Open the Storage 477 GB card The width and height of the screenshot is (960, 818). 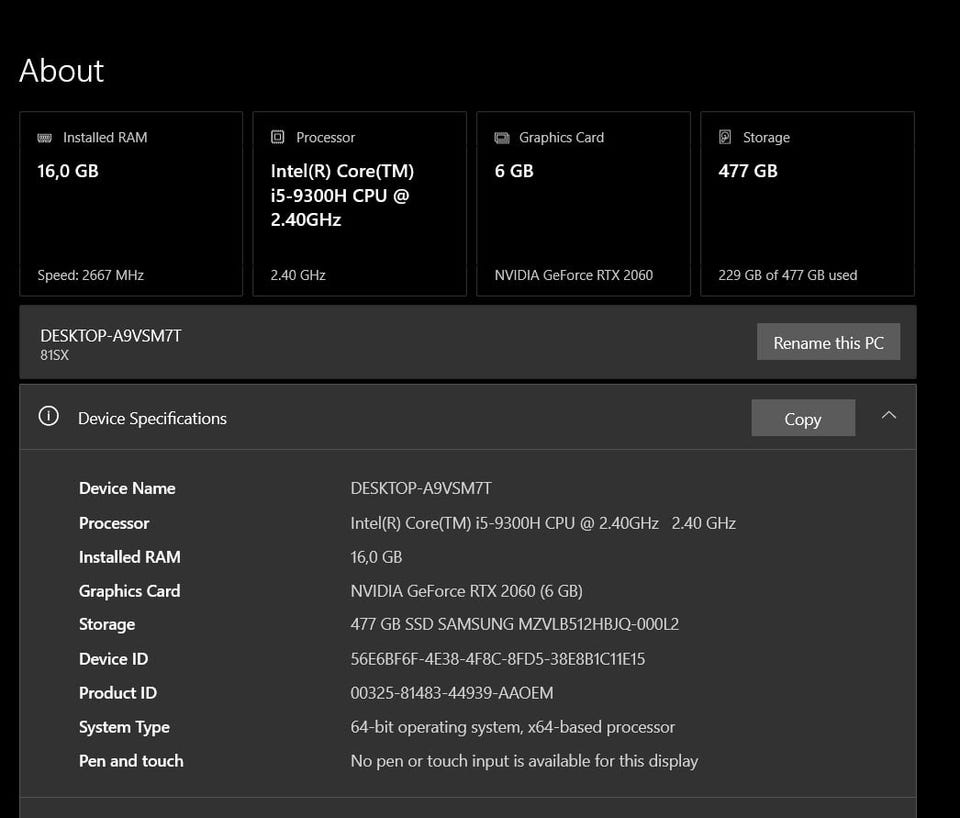coord(807,204)
